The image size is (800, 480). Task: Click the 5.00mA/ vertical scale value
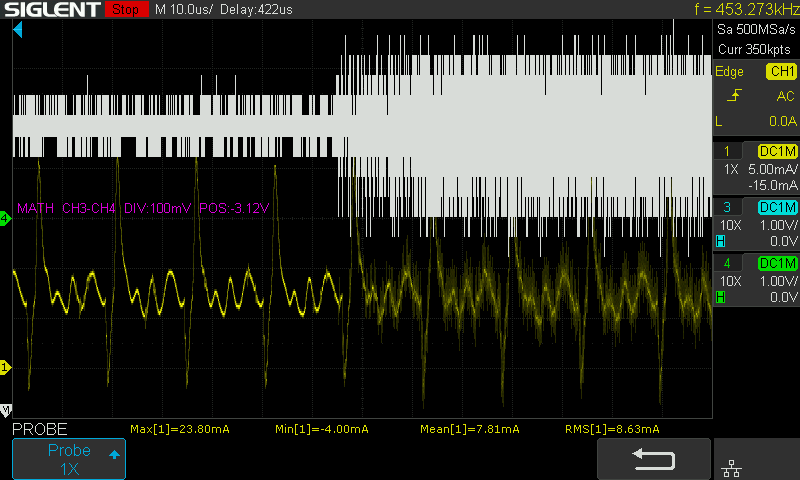[x=773, y=169]
